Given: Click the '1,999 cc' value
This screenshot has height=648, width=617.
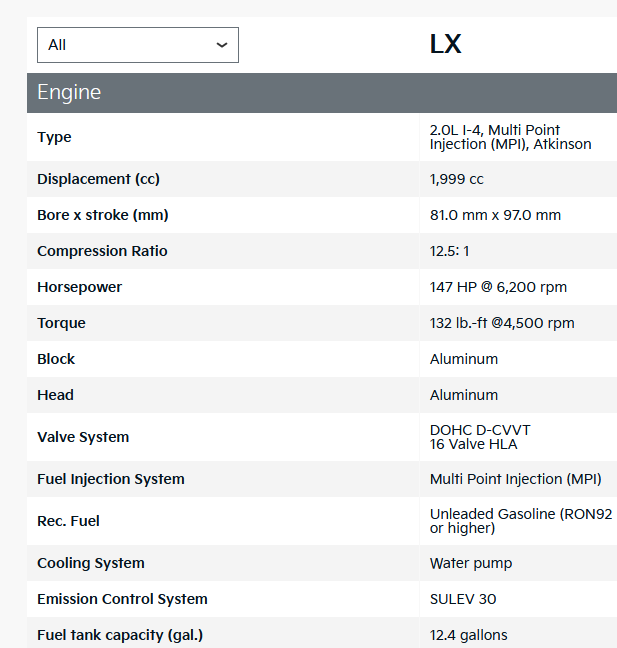Looking at the screenshot, I should point(457,179).
